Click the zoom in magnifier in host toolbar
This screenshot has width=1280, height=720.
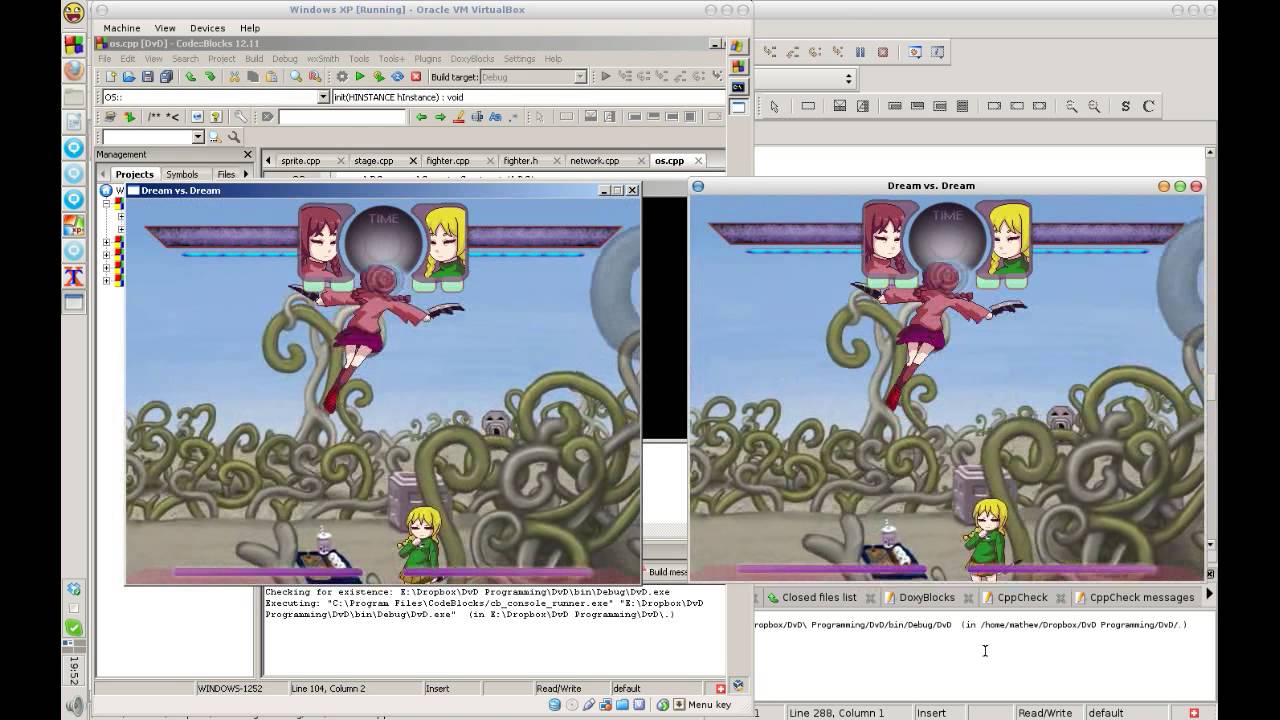tap(1072, 106)
